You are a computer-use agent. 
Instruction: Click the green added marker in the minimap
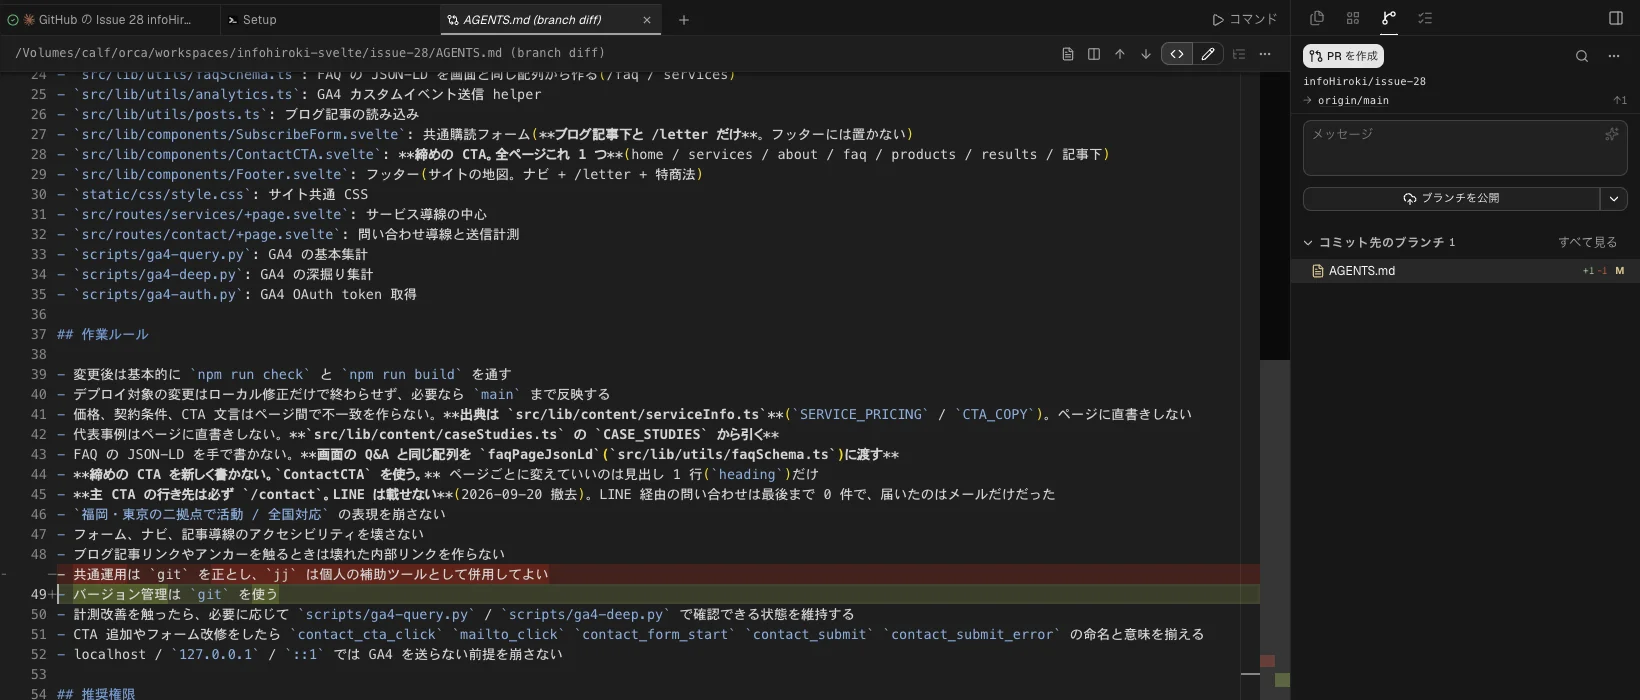point(1282,680)
